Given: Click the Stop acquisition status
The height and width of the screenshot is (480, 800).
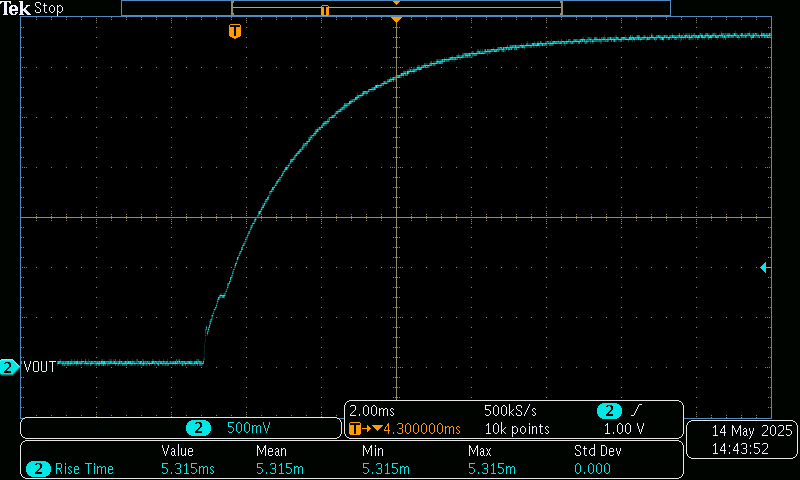Looking at the screenshot, I should (x=48, y=8).
